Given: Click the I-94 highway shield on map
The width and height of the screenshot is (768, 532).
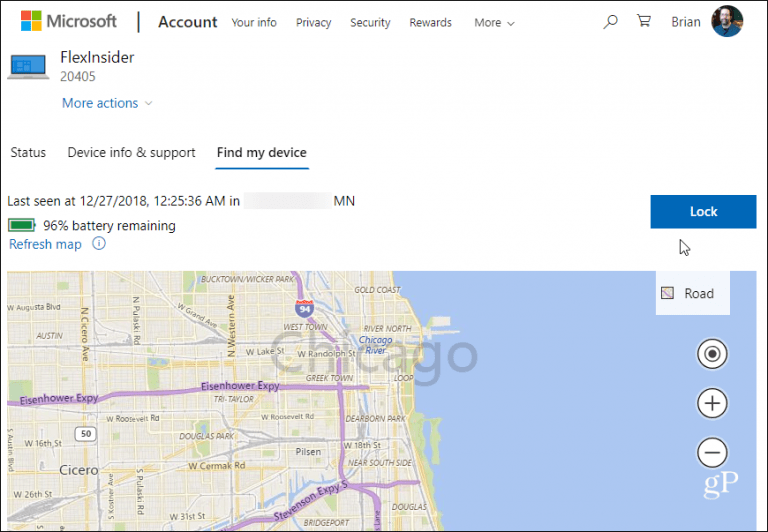Looking at the screenshot, I should click(304, 308).
